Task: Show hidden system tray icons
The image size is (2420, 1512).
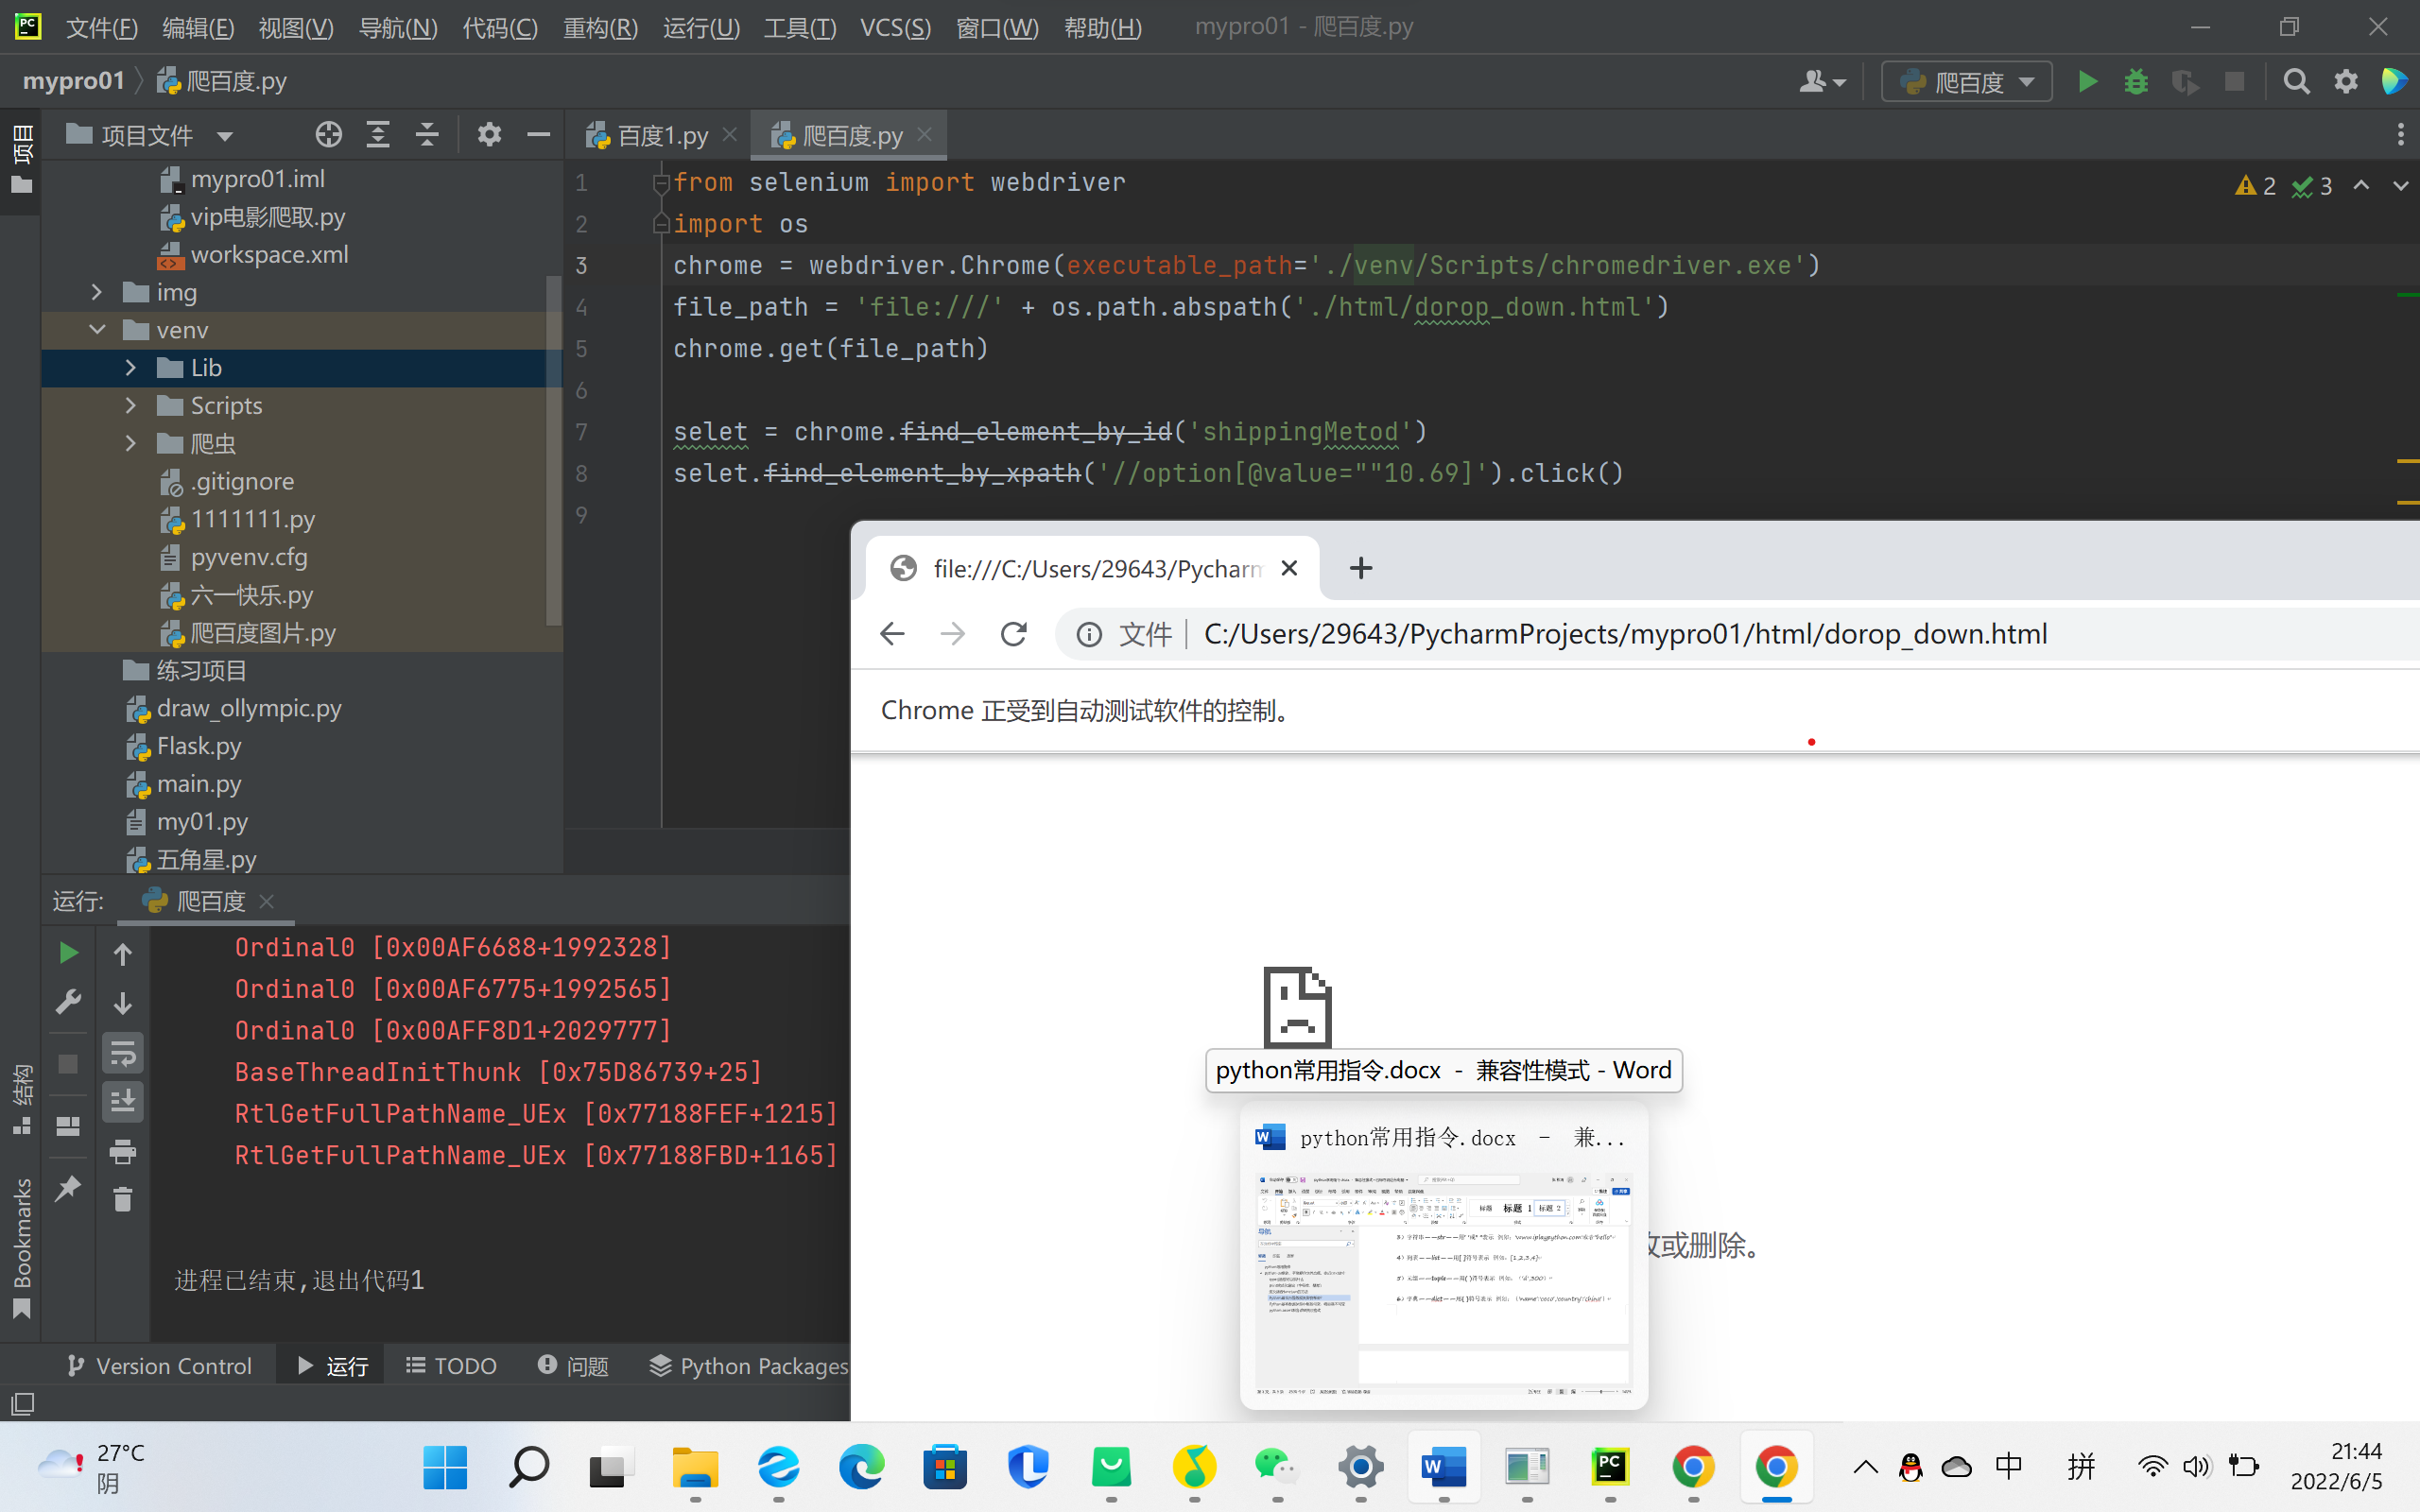Action: pos(1865,1467)
